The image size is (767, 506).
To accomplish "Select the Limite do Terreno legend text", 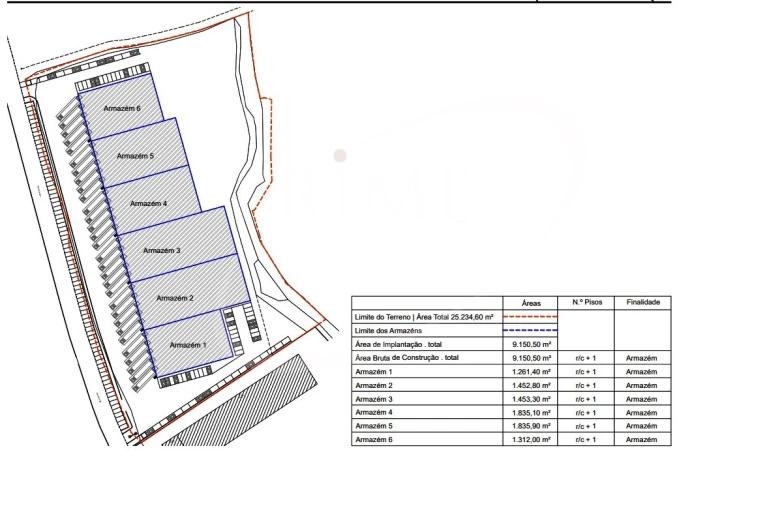I will (x=427, y=316).
